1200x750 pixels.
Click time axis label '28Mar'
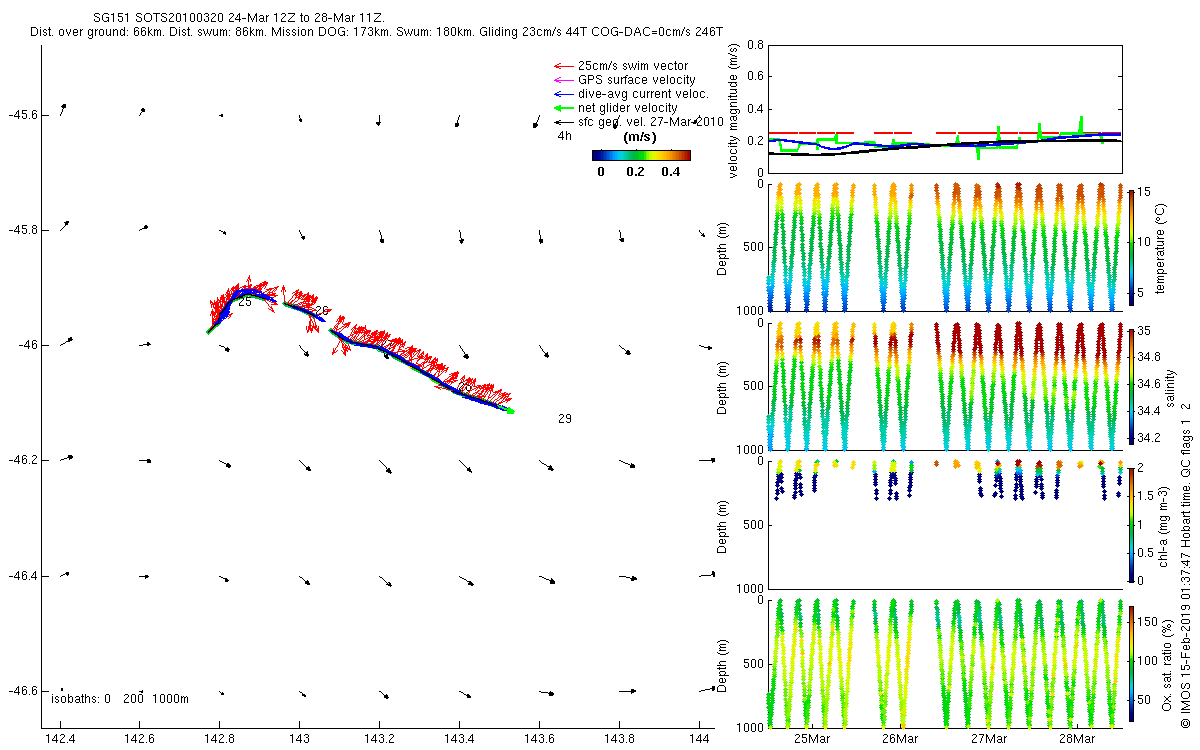pos(1077,739)
